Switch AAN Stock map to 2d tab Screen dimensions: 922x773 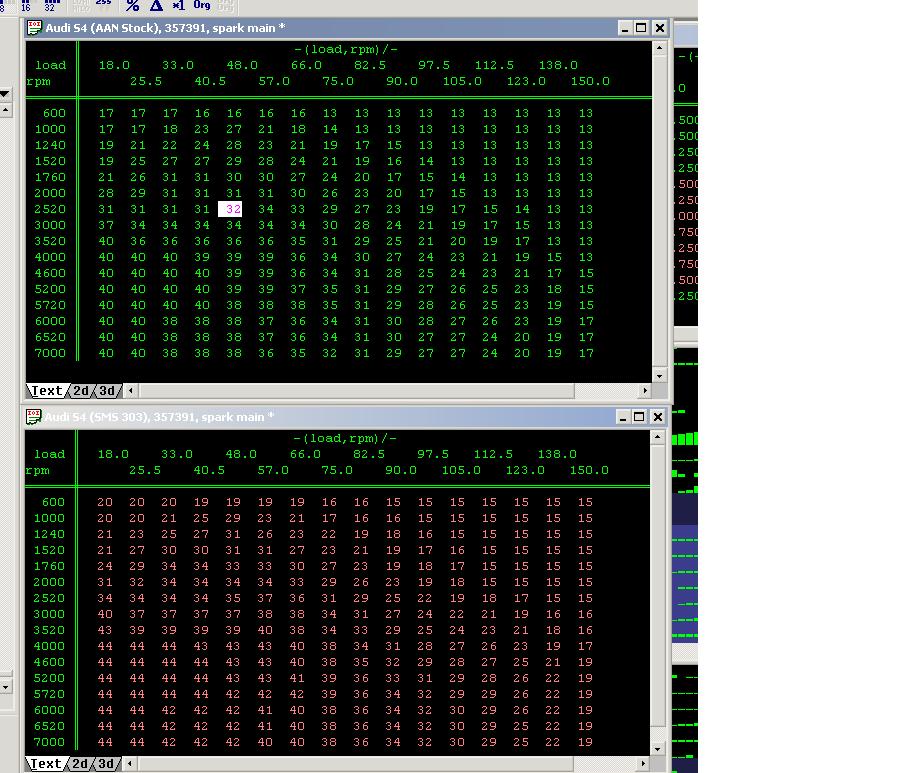coord(81,391)
